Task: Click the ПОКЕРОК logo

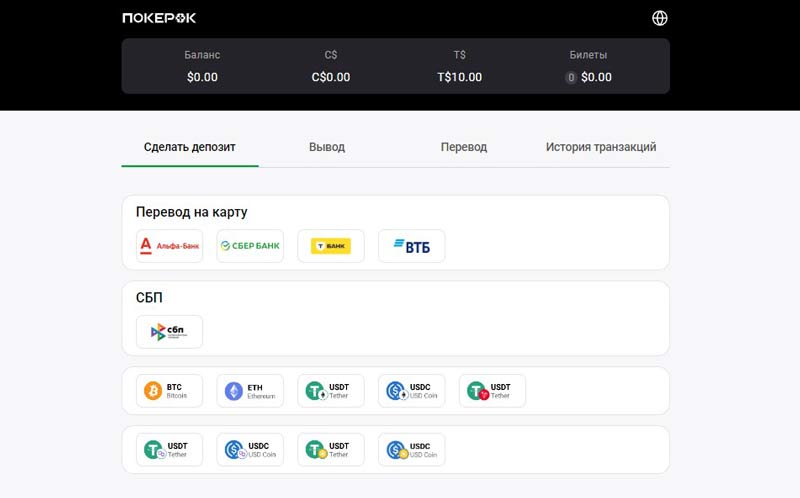Action: coord(159,18)
